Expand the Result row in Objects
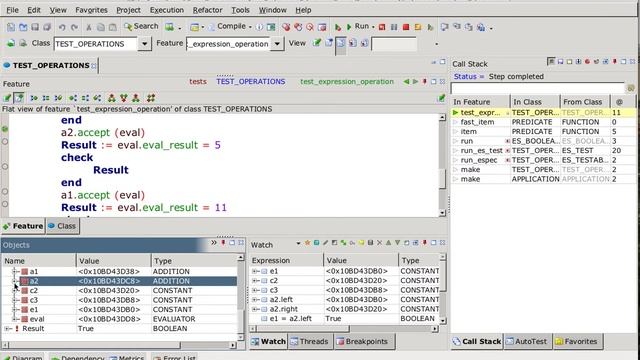This screenshot has width=640, height=360. (x=7, y=329)
